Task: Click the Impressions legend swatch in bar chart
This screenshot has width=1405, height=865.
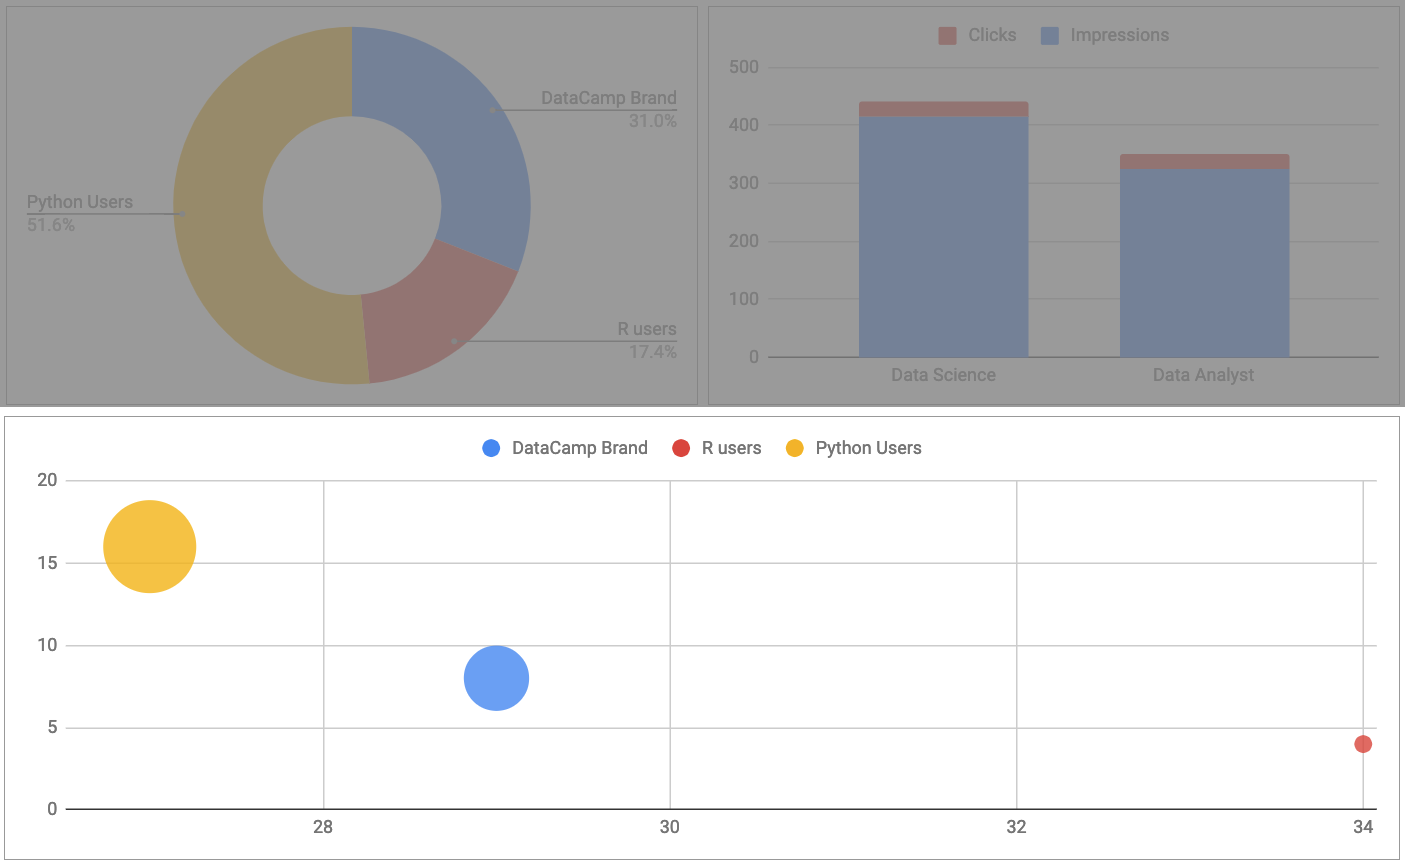Action: (x=1050, y=35)
